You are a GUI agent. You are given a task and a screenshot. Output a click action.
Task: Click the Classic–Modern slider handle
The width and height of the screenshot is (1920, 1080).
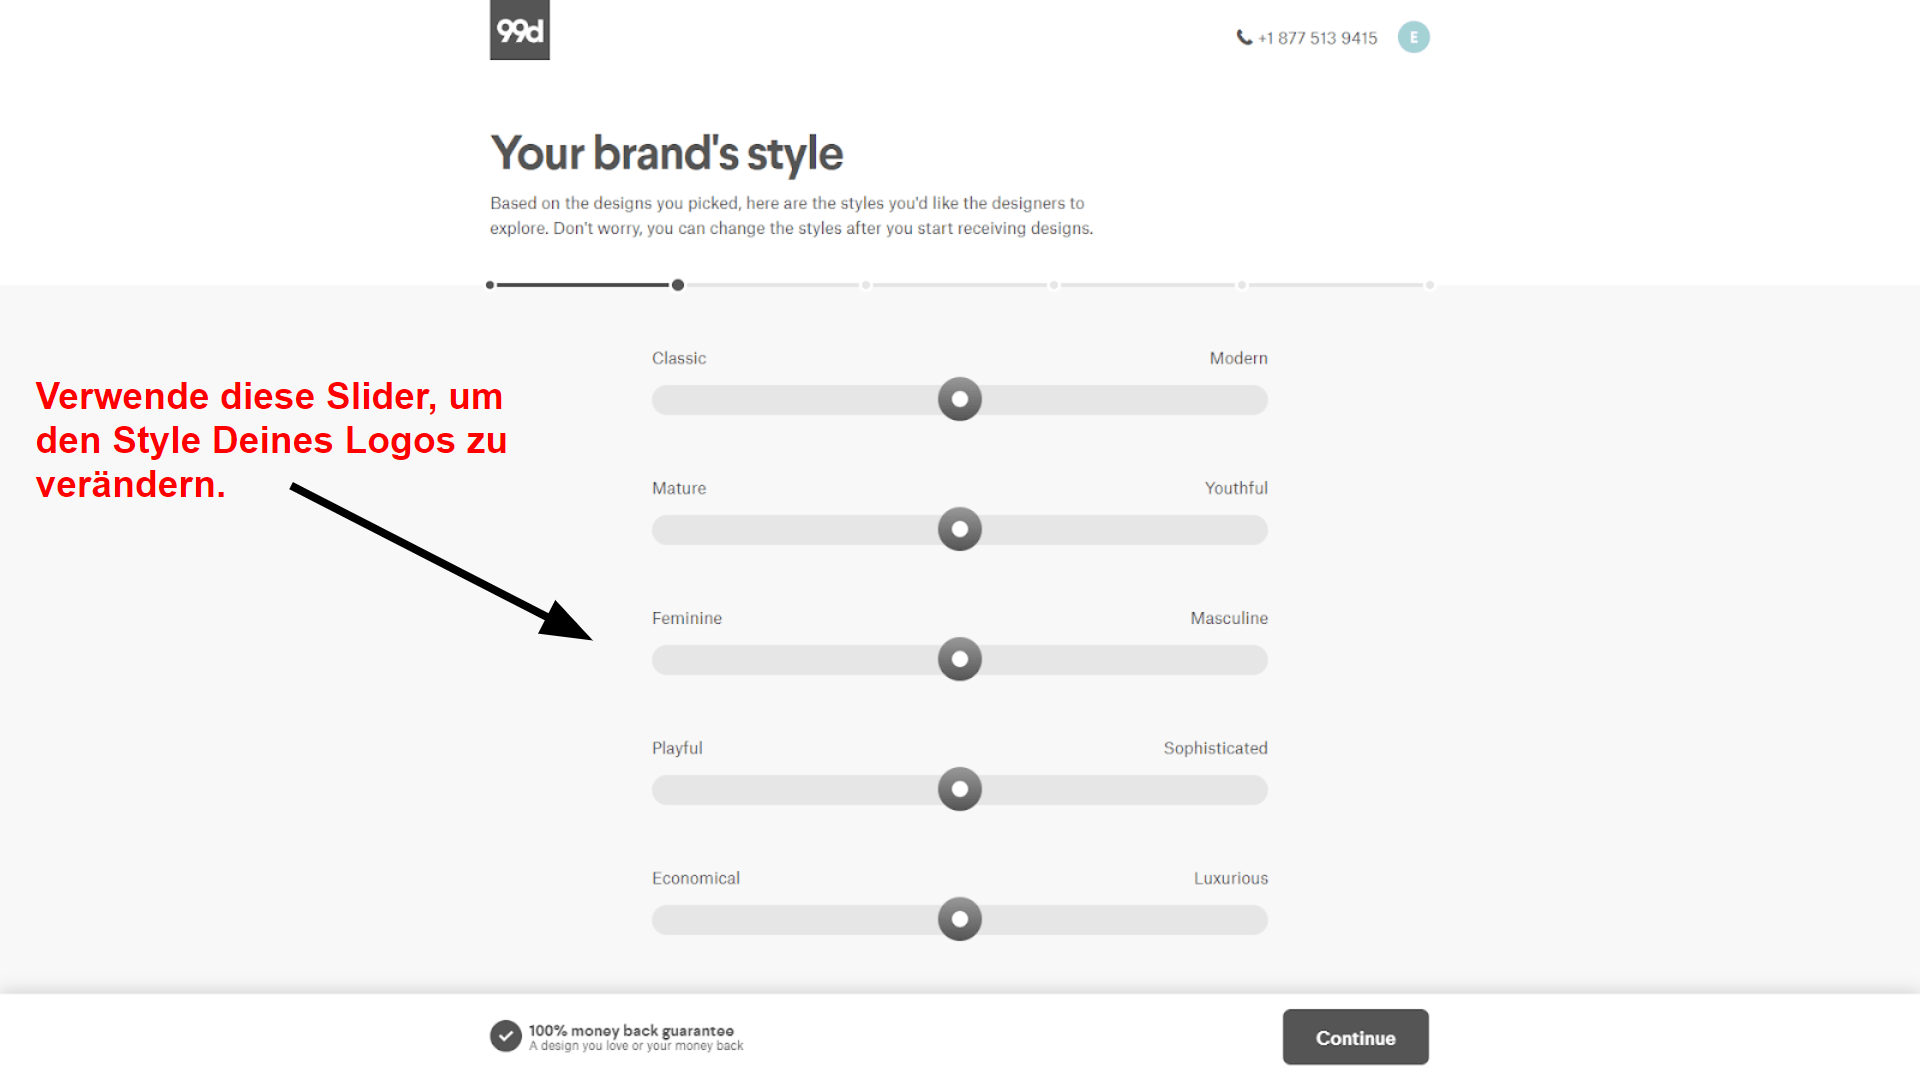click(960, 399)
